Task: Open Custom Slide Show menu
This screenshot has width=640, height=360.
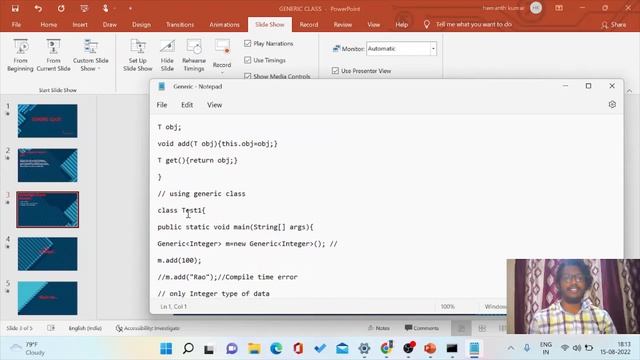Action: point(91,55)
